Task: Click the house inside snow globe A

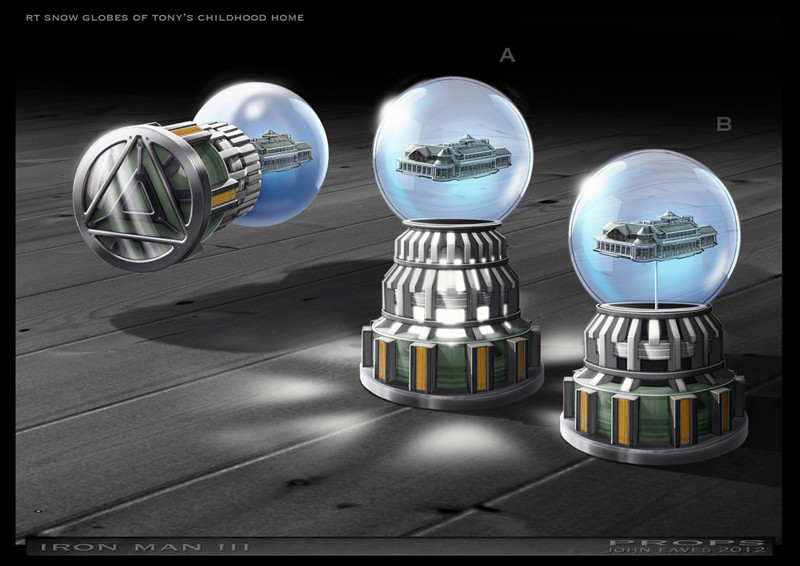Action: [x=453, y=158]
